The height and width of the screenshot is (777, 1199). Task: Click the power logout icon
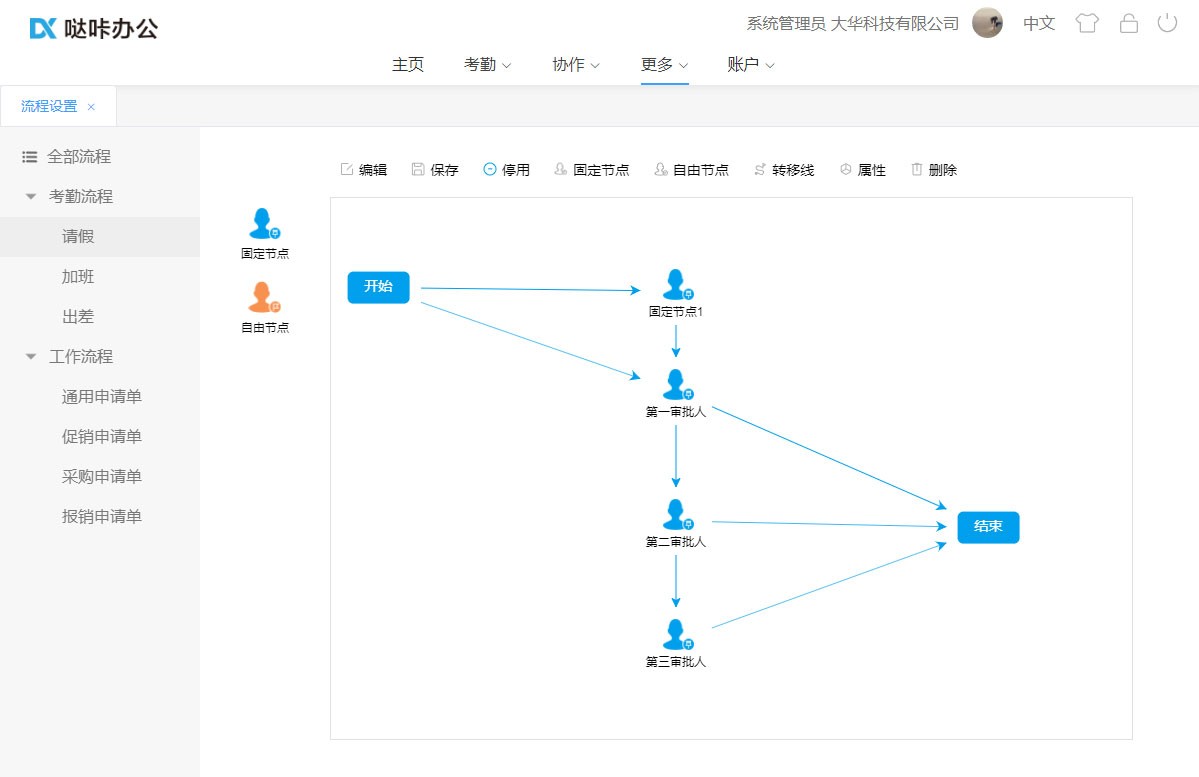(1167, 23)
